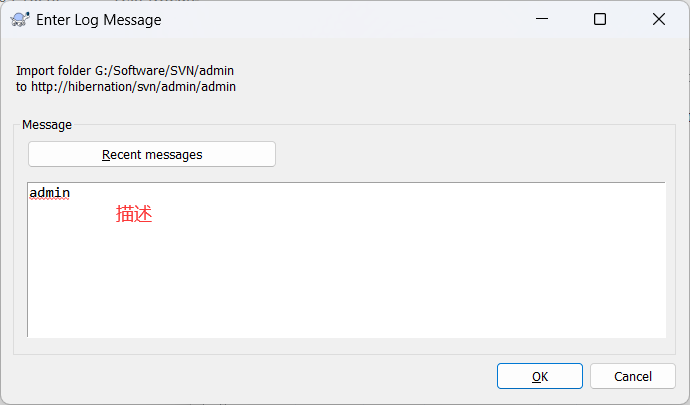Click the Message group label
This screenshot has height=405, width=690.
click(x=47, y=125)
